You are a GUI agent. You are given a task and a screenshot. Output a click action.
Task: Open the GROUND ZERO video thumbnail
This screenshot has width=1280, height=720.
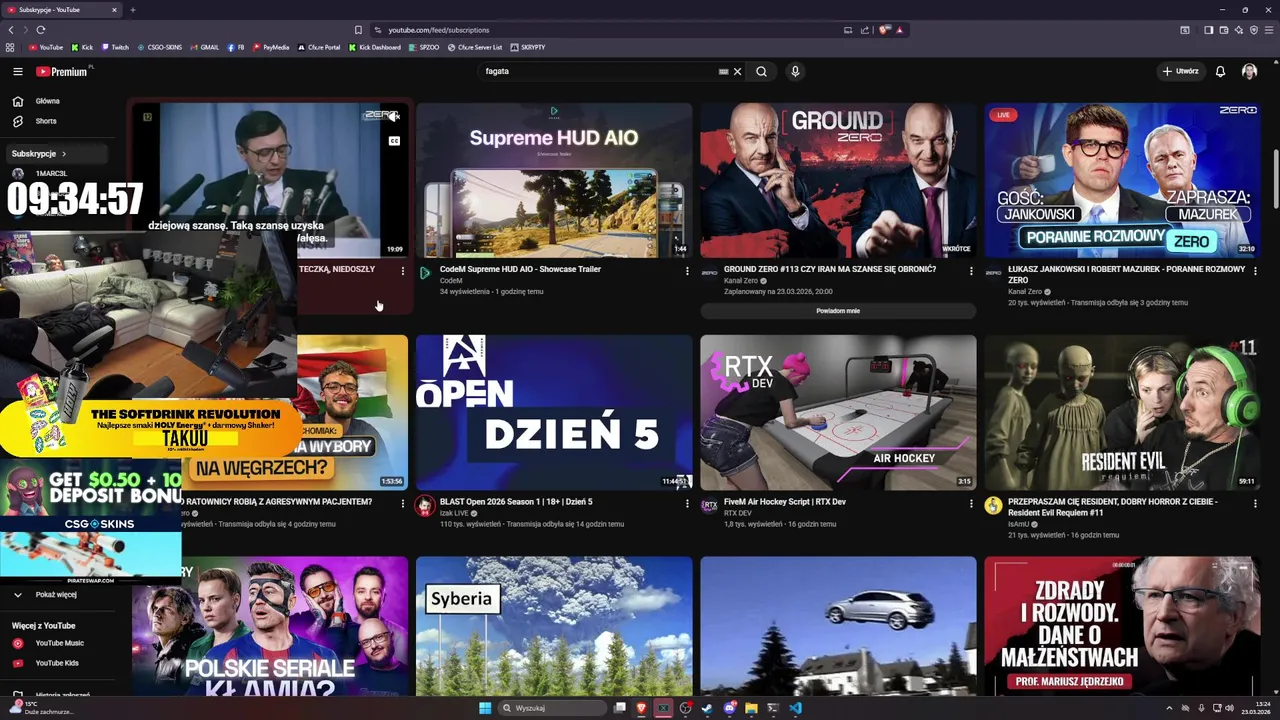coord(838,180)
